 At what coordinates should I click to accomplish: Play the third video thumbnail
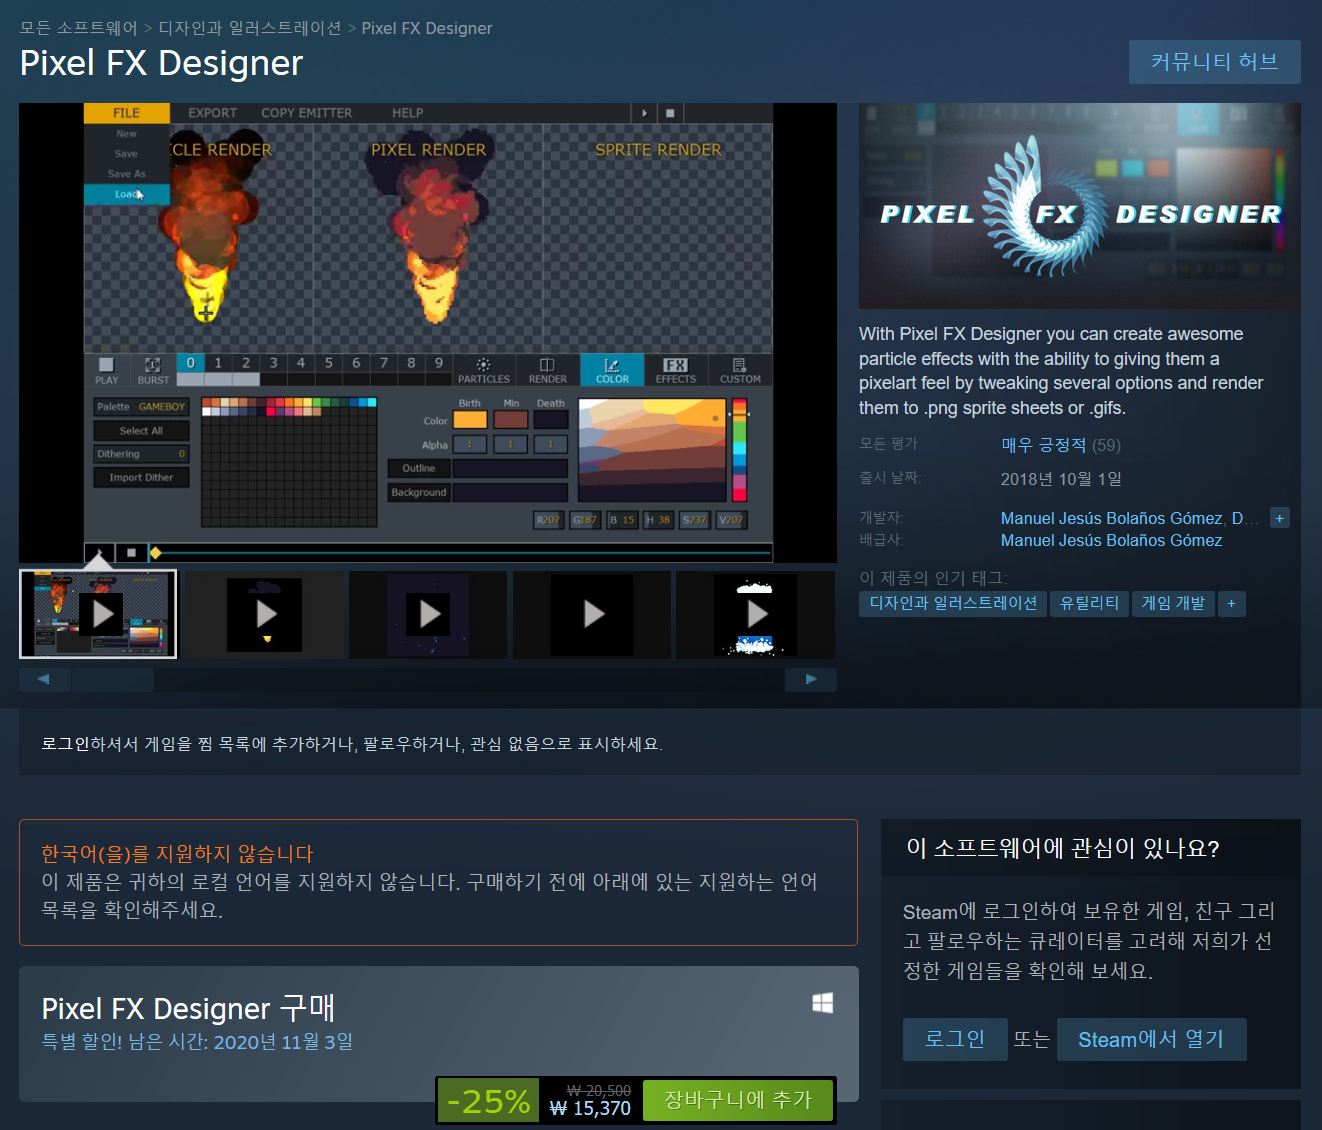coord(428,614)
